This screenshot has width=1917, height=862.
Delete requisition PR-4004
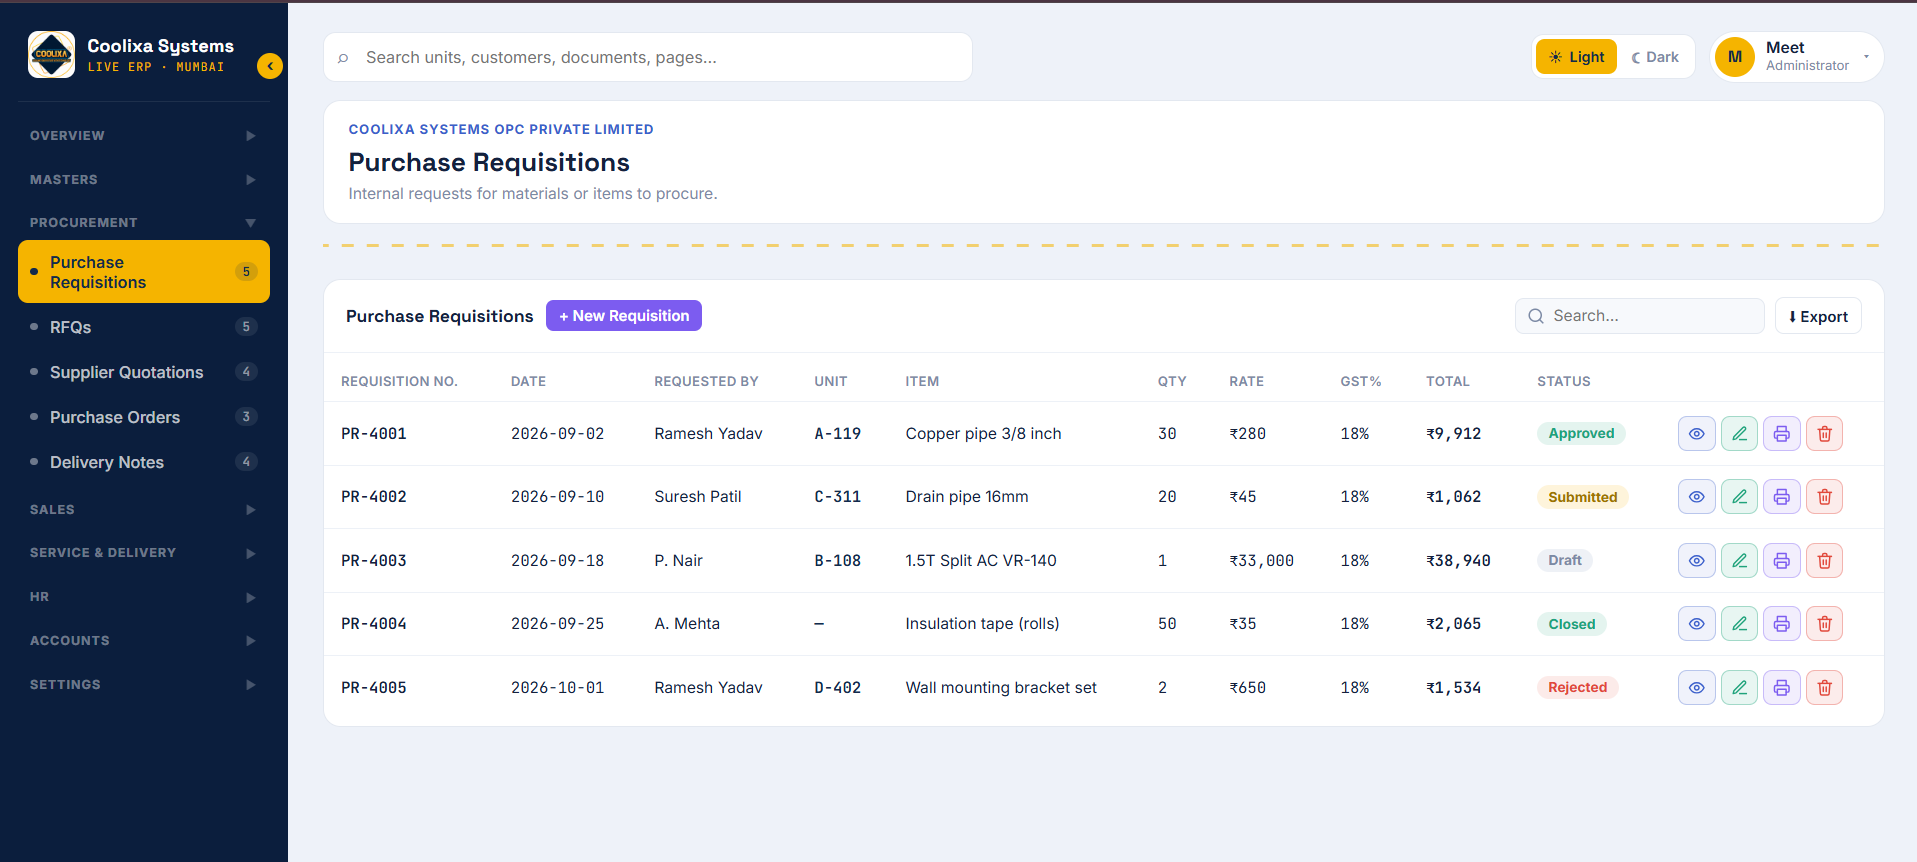pos(1825,624)
